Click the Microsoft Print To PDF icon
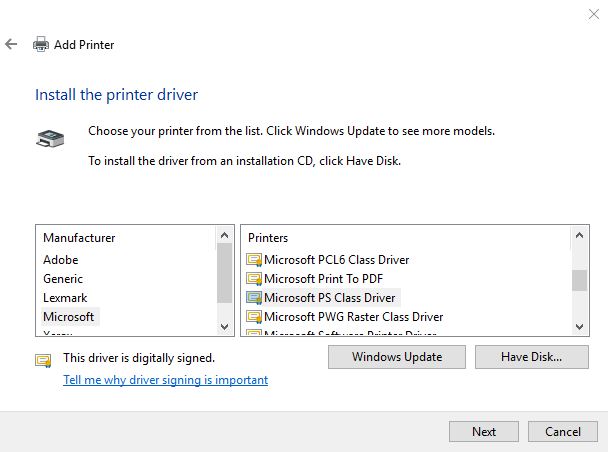Screen dimensions: 608x452 click(254, 279)
